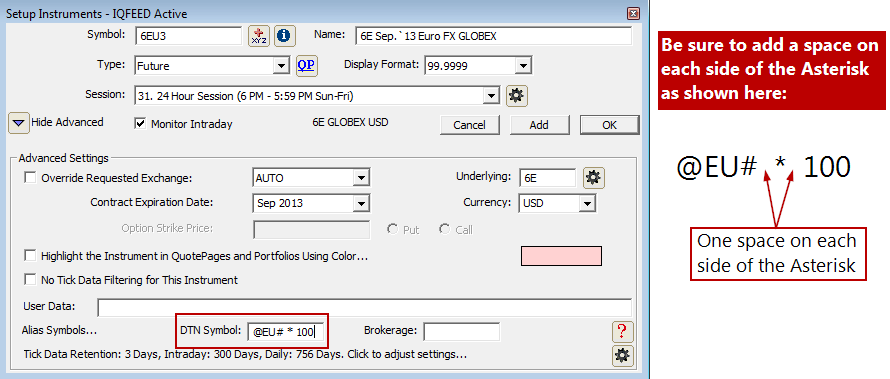890x379 pixels.
Task: Expand the Display Format dropdown
Action: click(478, 66)
